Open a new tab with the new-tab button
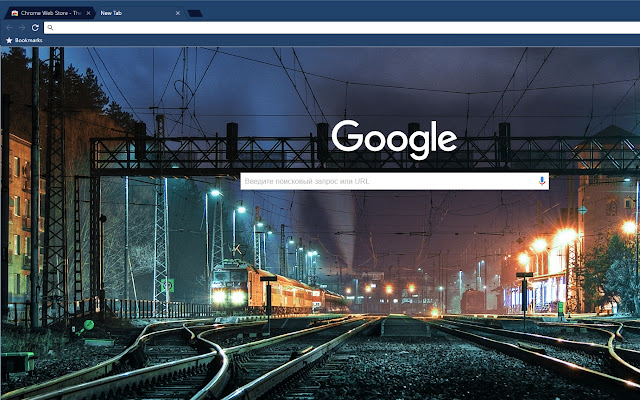640x400 pixels. pyautogui.click(x=195, y=13)
